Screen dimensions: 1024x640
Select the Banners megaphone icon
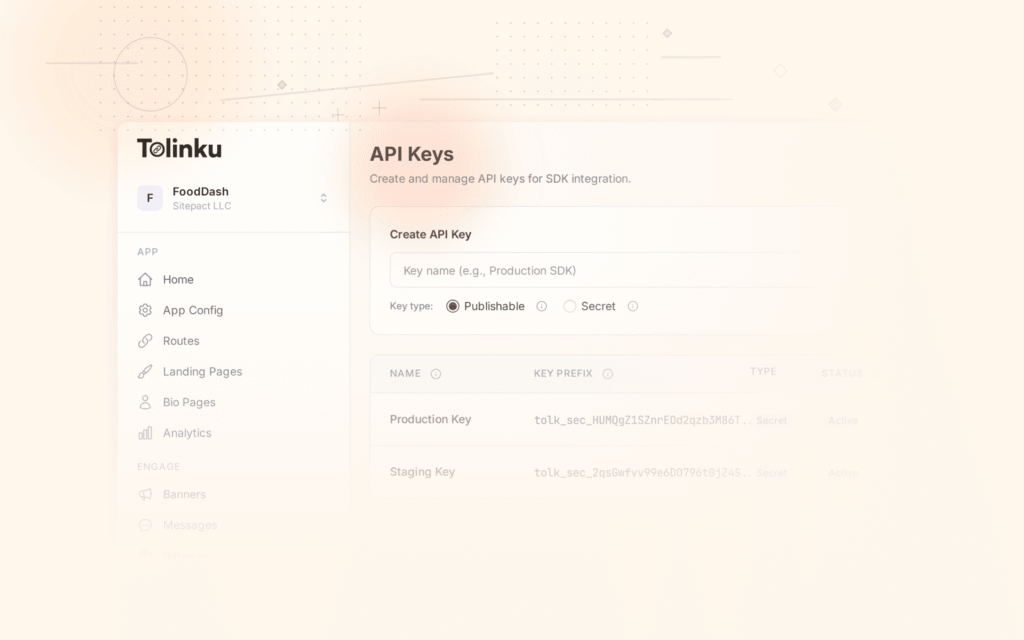tap(144, 494)
